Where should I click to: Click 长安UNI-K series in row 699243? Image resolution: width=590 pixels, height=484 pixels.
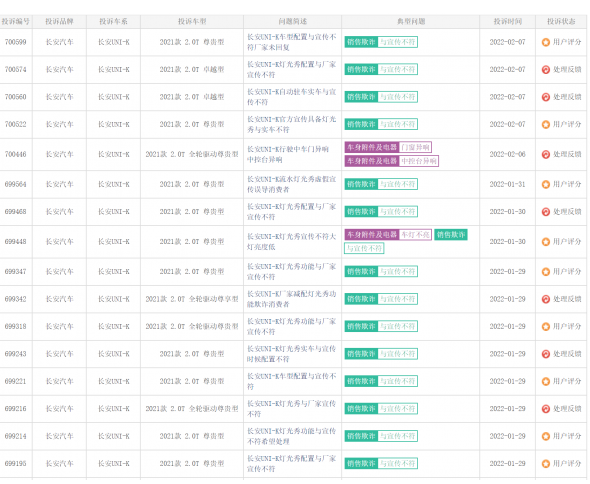coord(114,354)
